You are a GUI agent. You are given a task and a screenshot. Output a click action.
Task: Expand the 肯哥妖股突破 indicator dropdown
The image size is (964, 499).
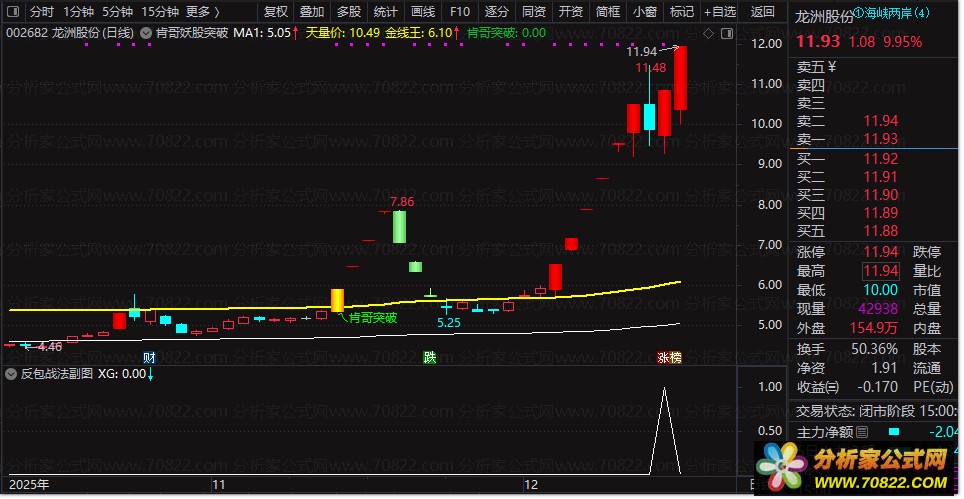pos(146,34)
